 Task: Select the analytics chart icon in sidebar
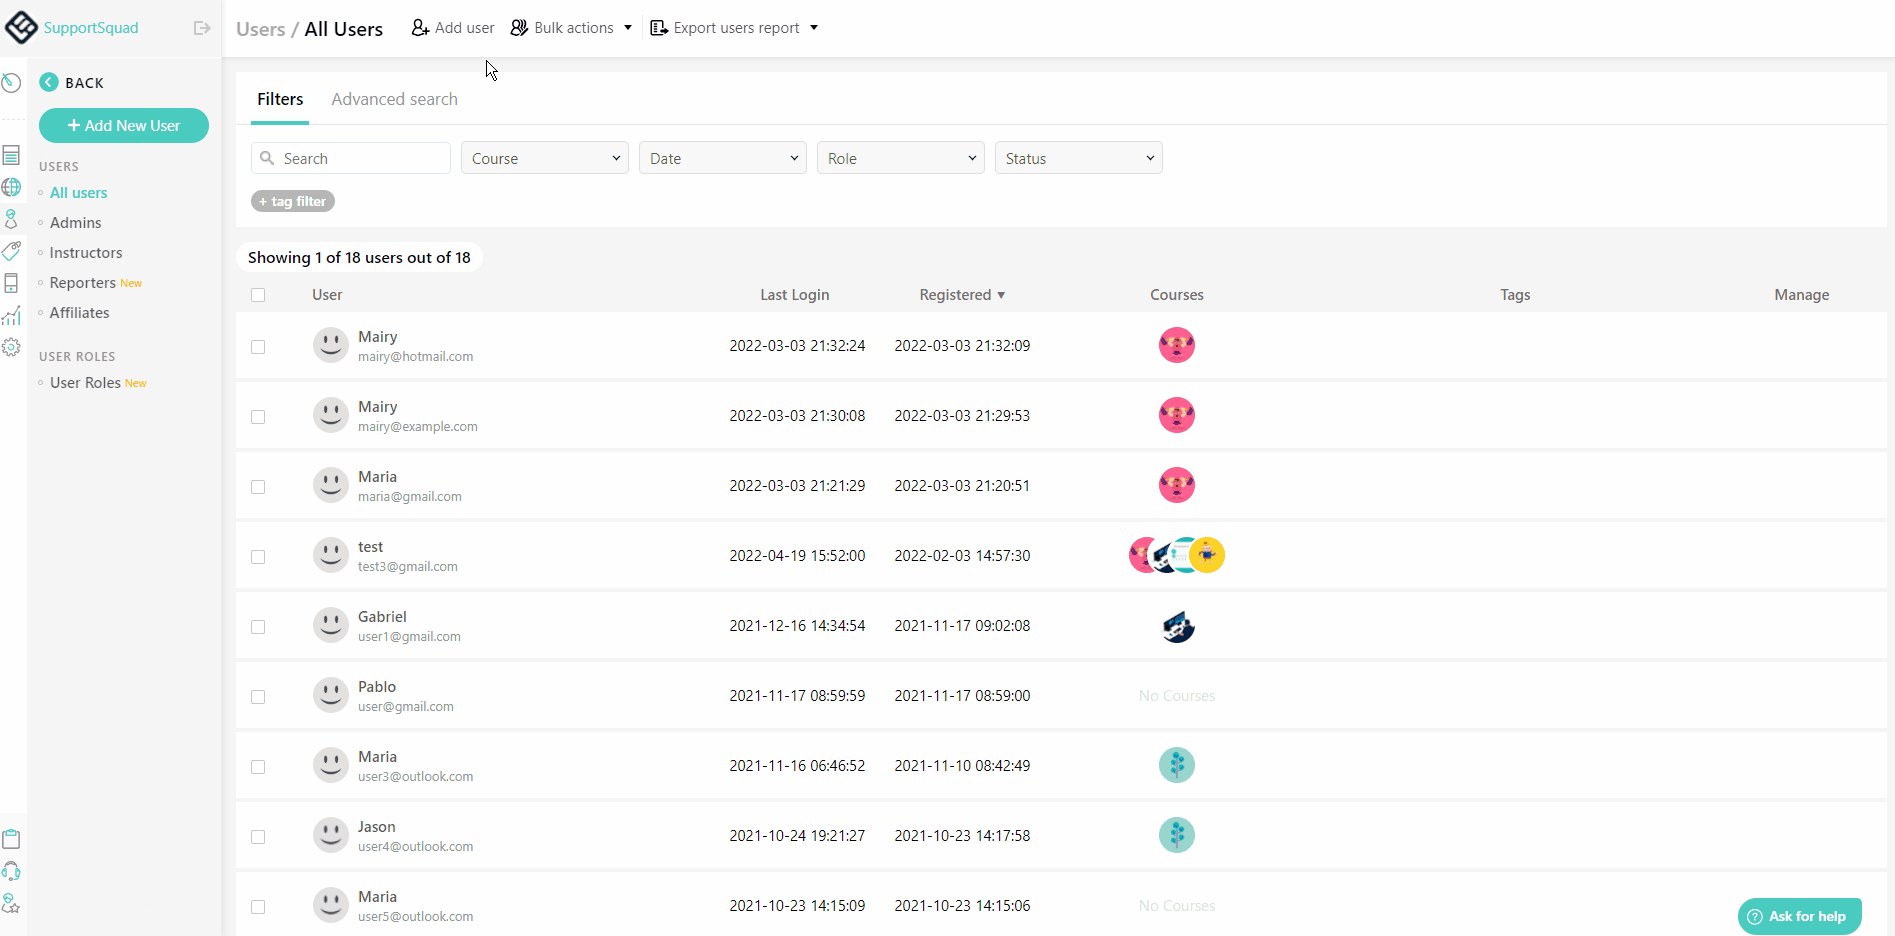[11, 315]
